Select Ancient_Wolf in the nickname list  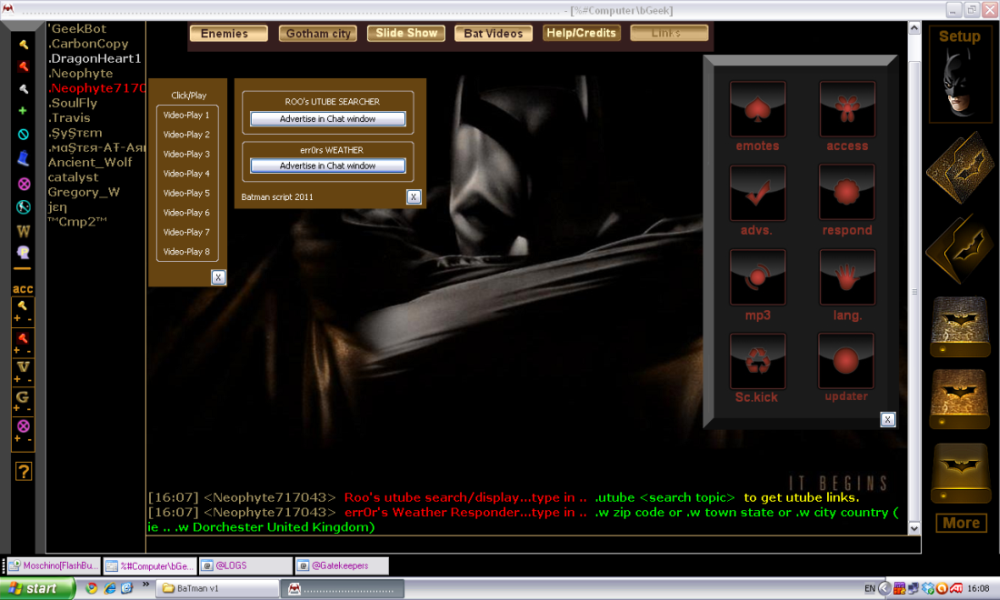(90, 163)
